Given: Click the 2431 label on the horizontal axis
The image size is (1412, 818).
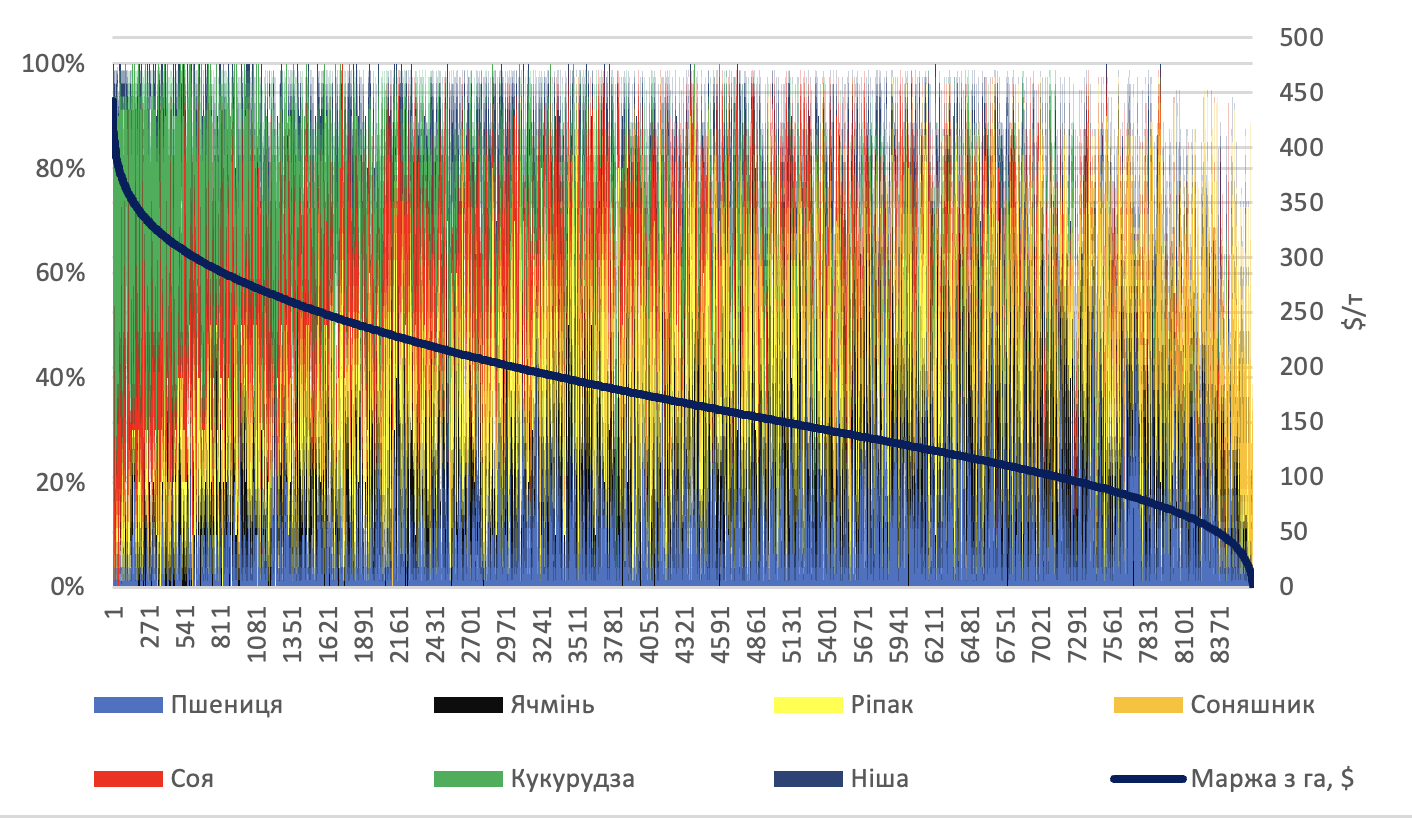Looking at the screenshot, I should 436,634.
